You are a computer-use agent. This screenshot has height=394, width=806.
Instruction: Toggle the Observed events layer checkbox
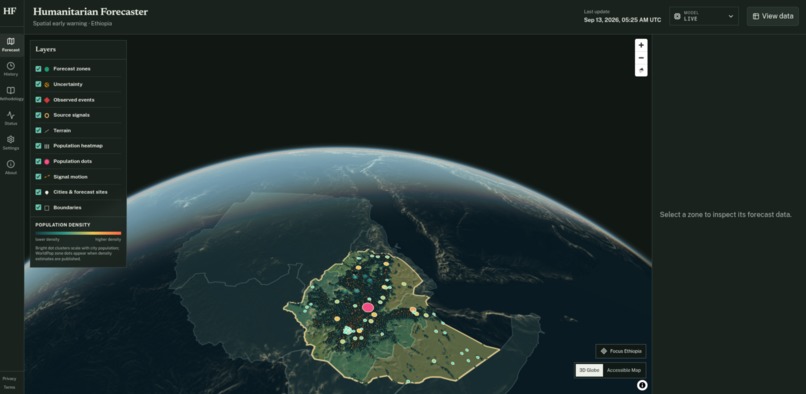click(38, 100)
